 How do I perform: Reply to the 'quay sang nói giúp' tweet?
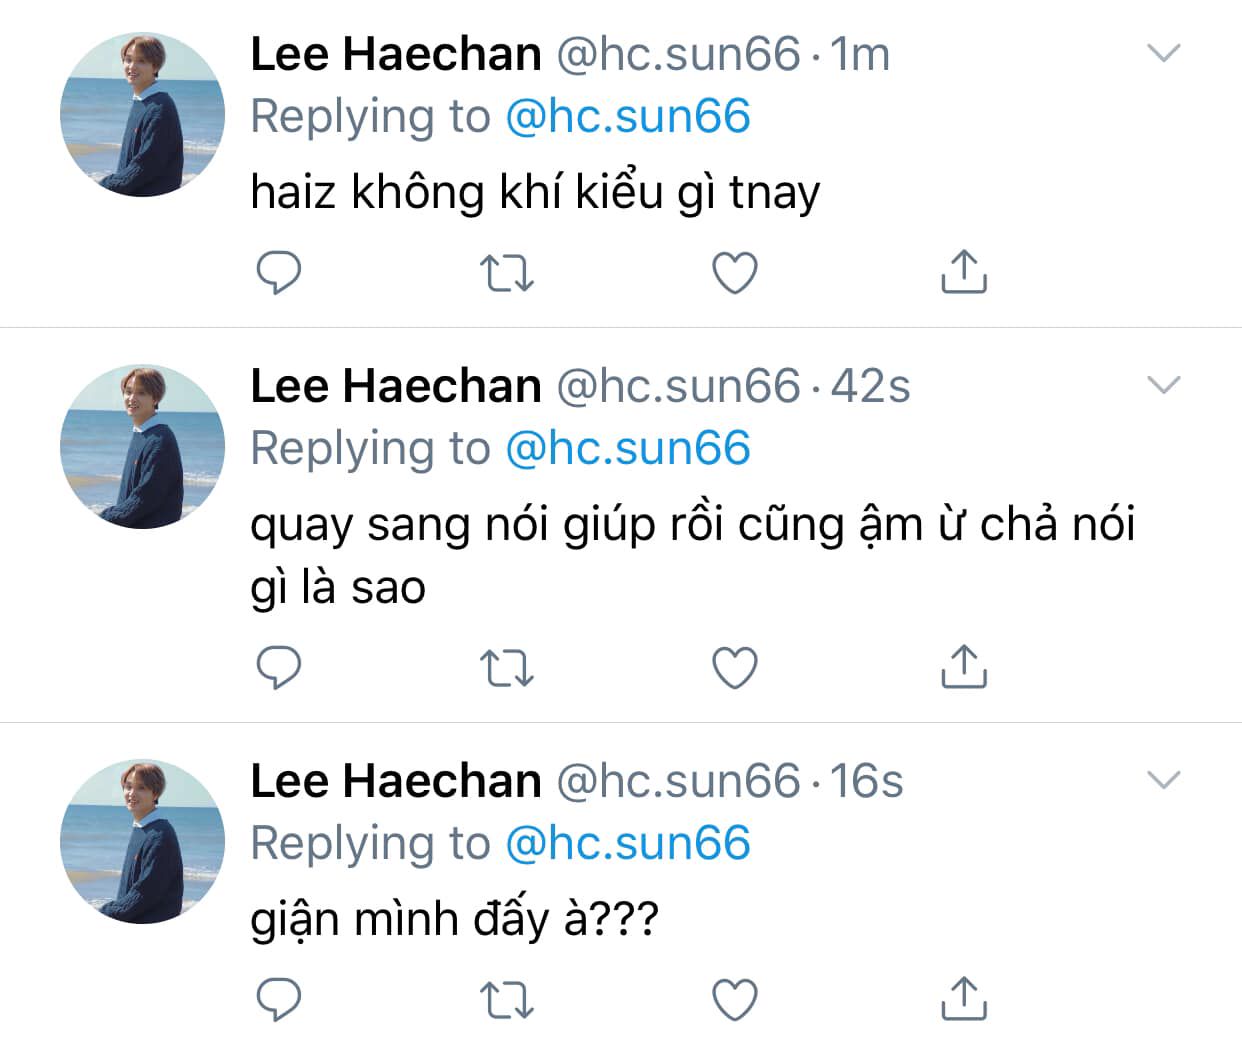click(x=279, y=667)
